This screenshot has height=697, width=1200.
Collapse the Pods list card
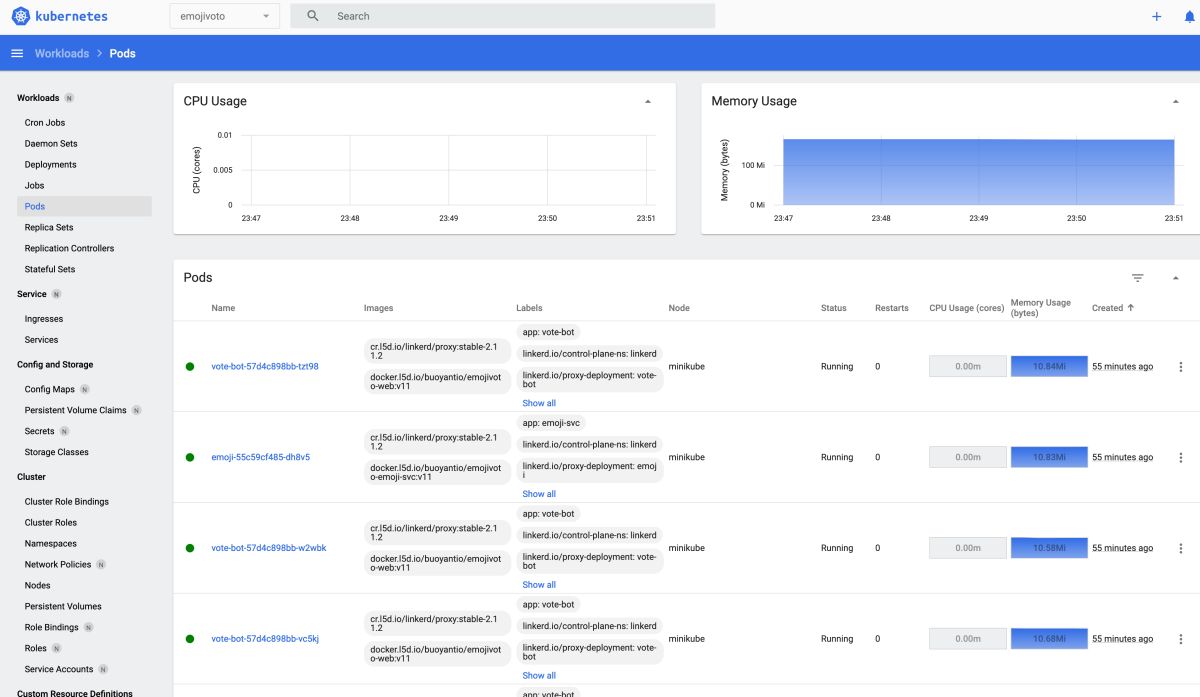(1175, 278)
